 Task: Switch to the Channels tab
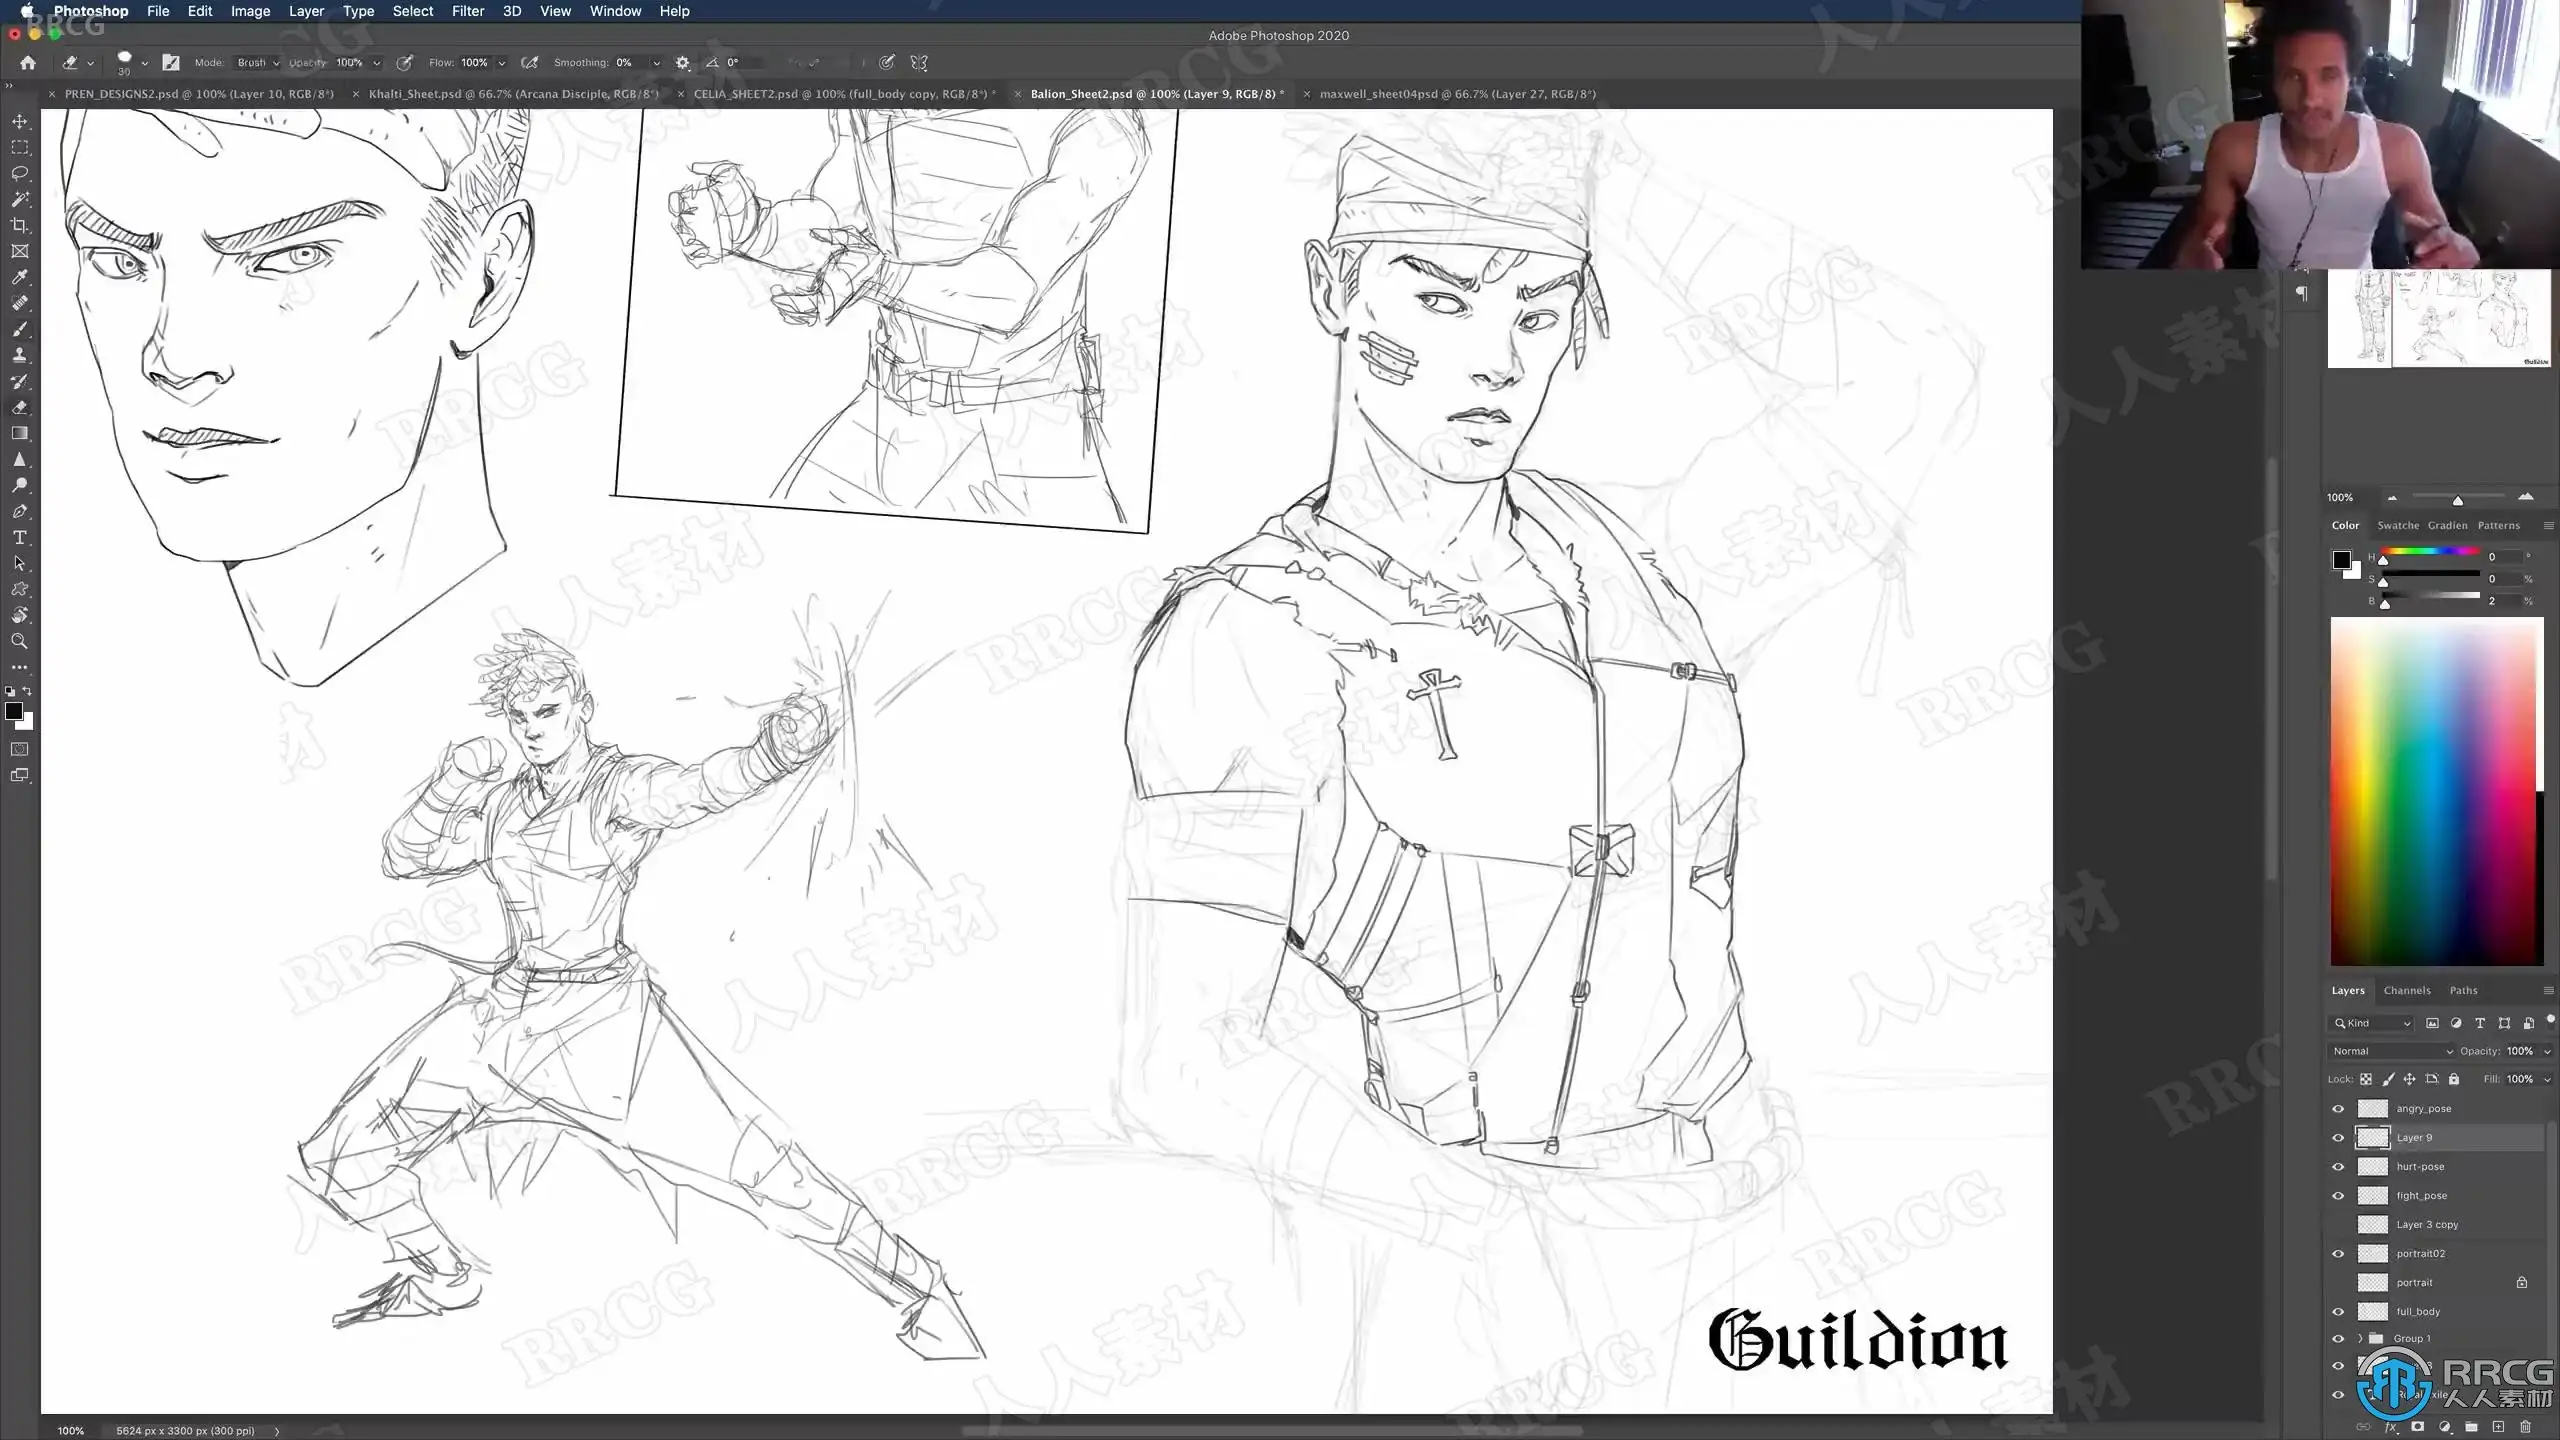pyautogui.click(x=2406, y=990)
